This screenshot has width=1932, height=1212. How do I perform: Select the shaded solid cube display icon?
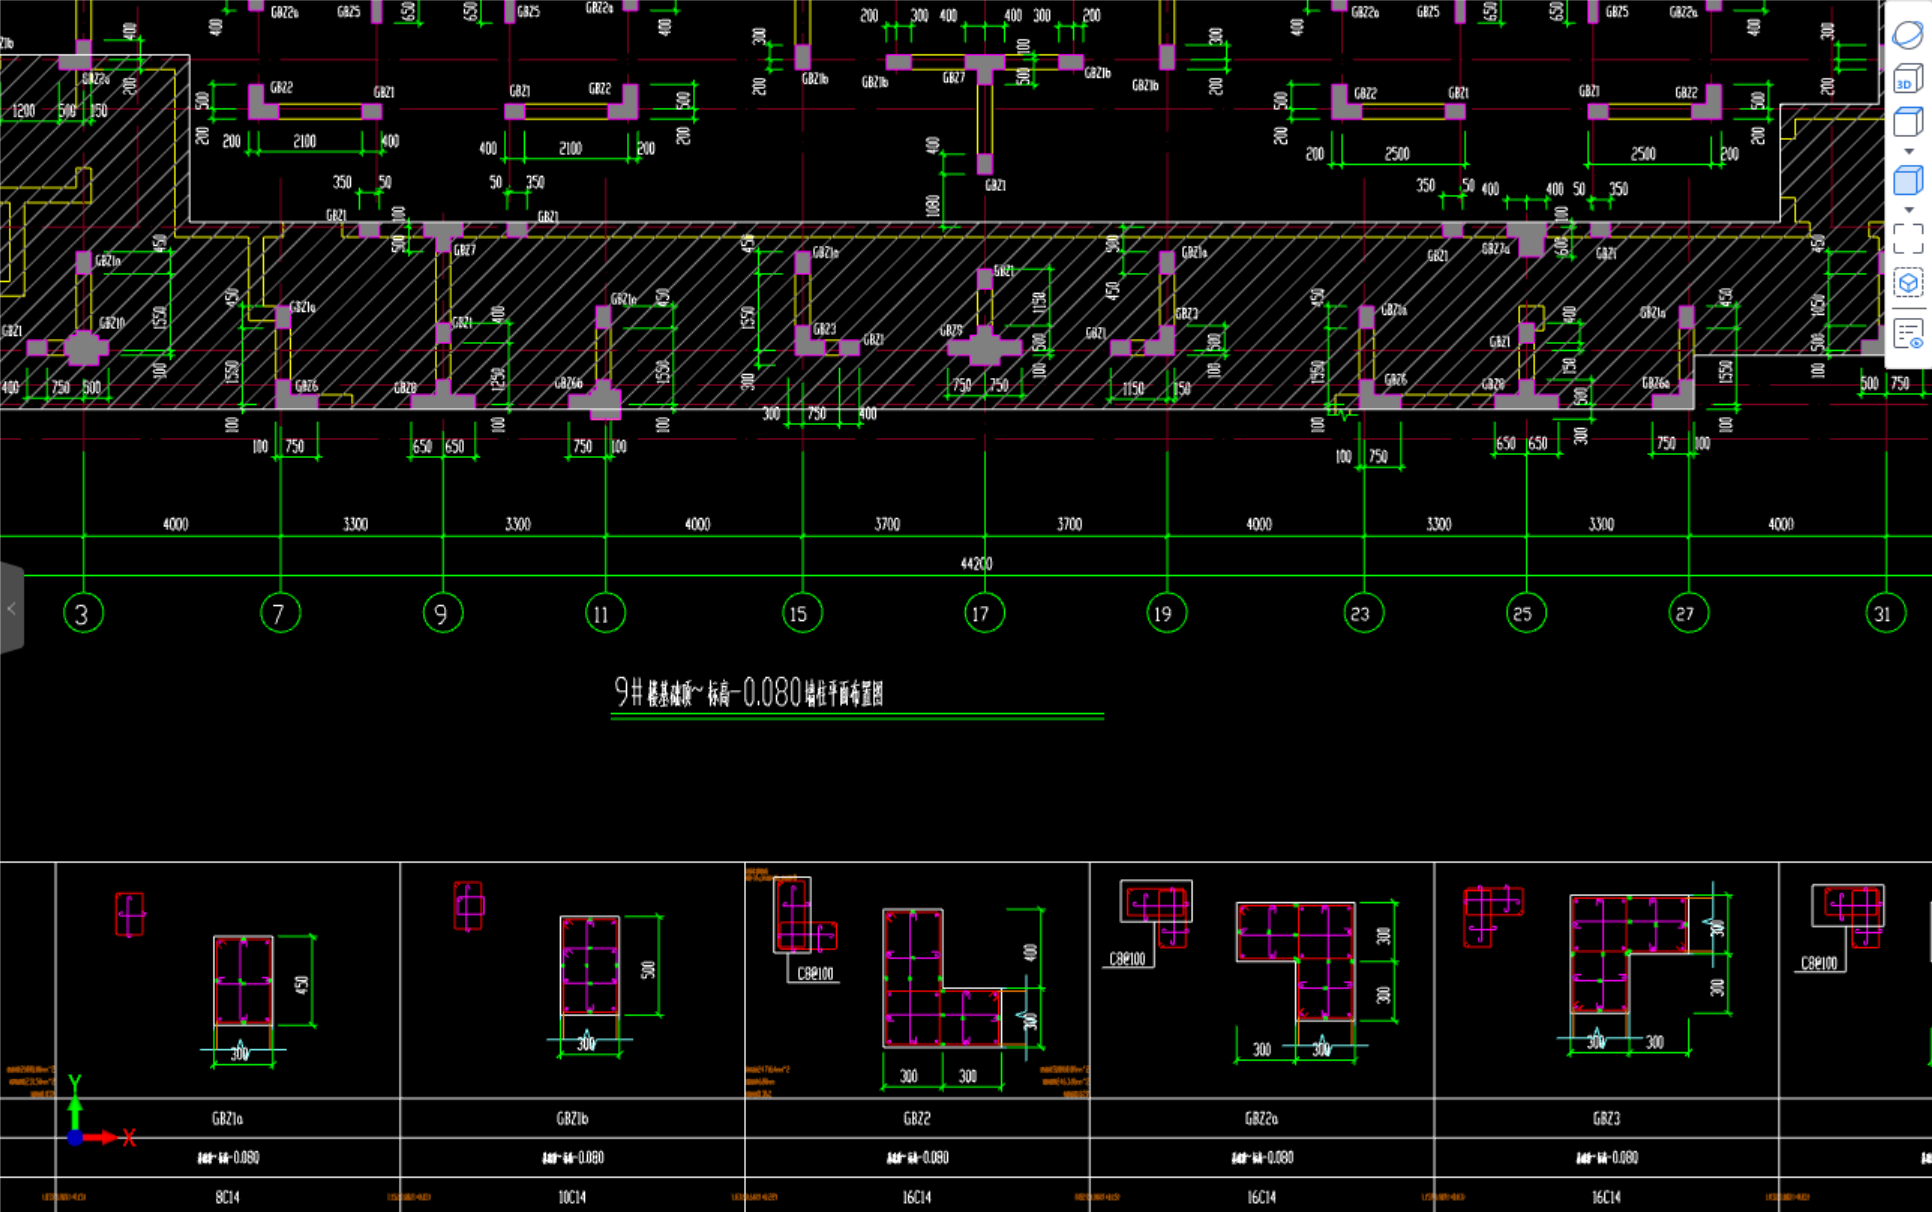pyautogui.click(x=1907, y=181)
